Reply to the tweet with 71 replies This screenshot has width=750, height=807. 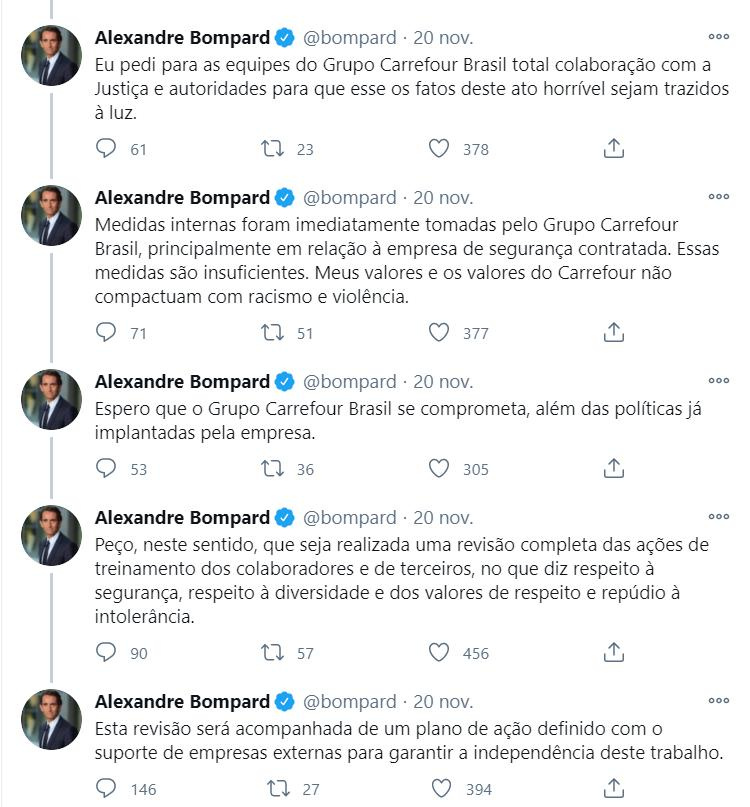pos(106,332)
